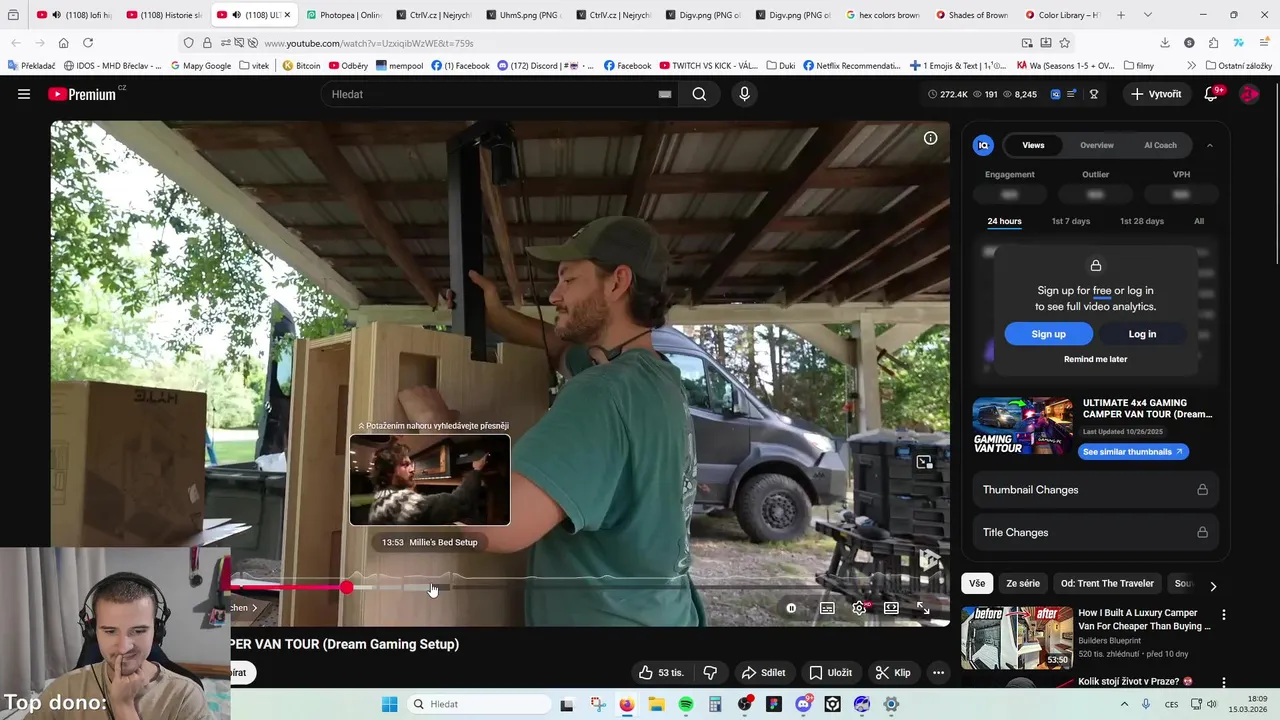Open the on-screen keyboard icon in search box

664,94
